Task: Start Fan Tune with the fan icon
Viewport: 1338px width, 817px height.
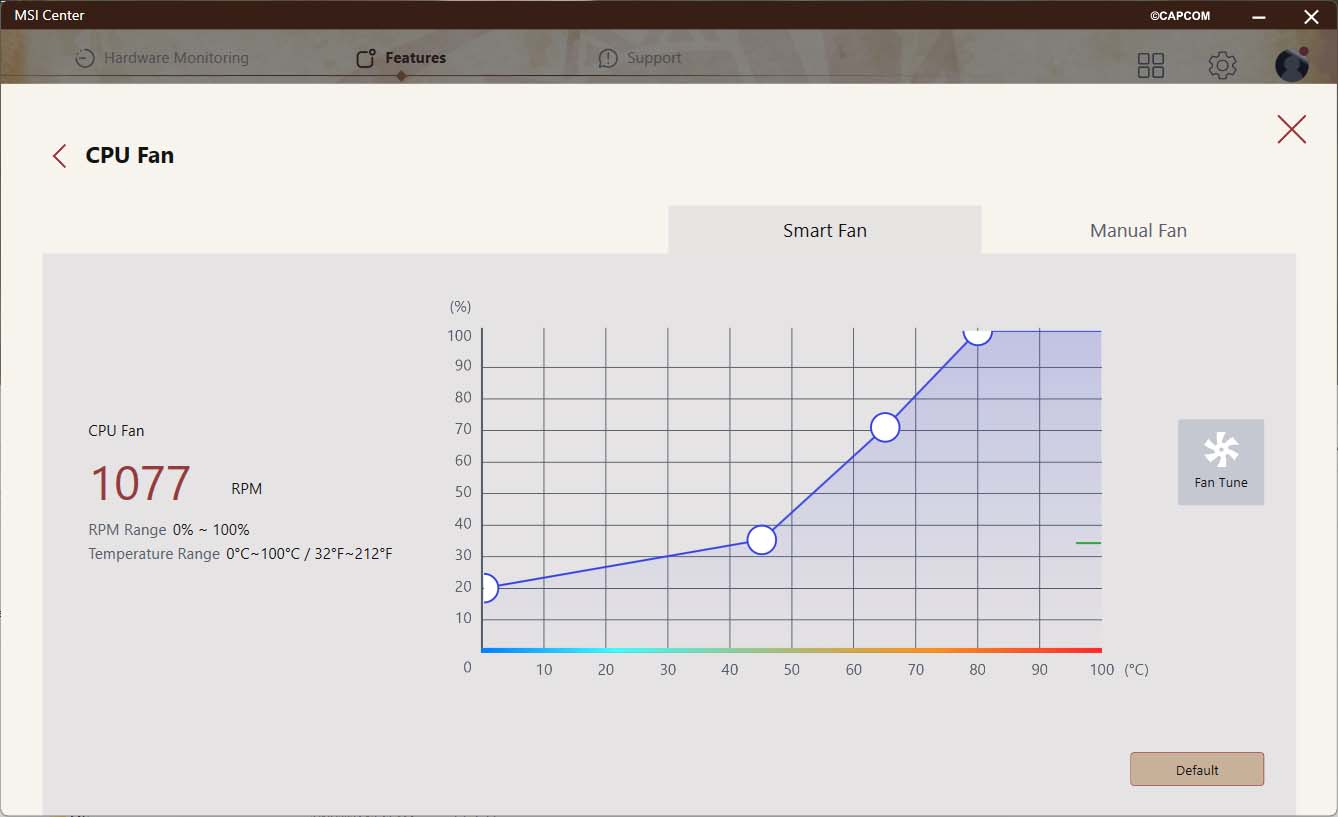Action: (x=1221, y=461)
